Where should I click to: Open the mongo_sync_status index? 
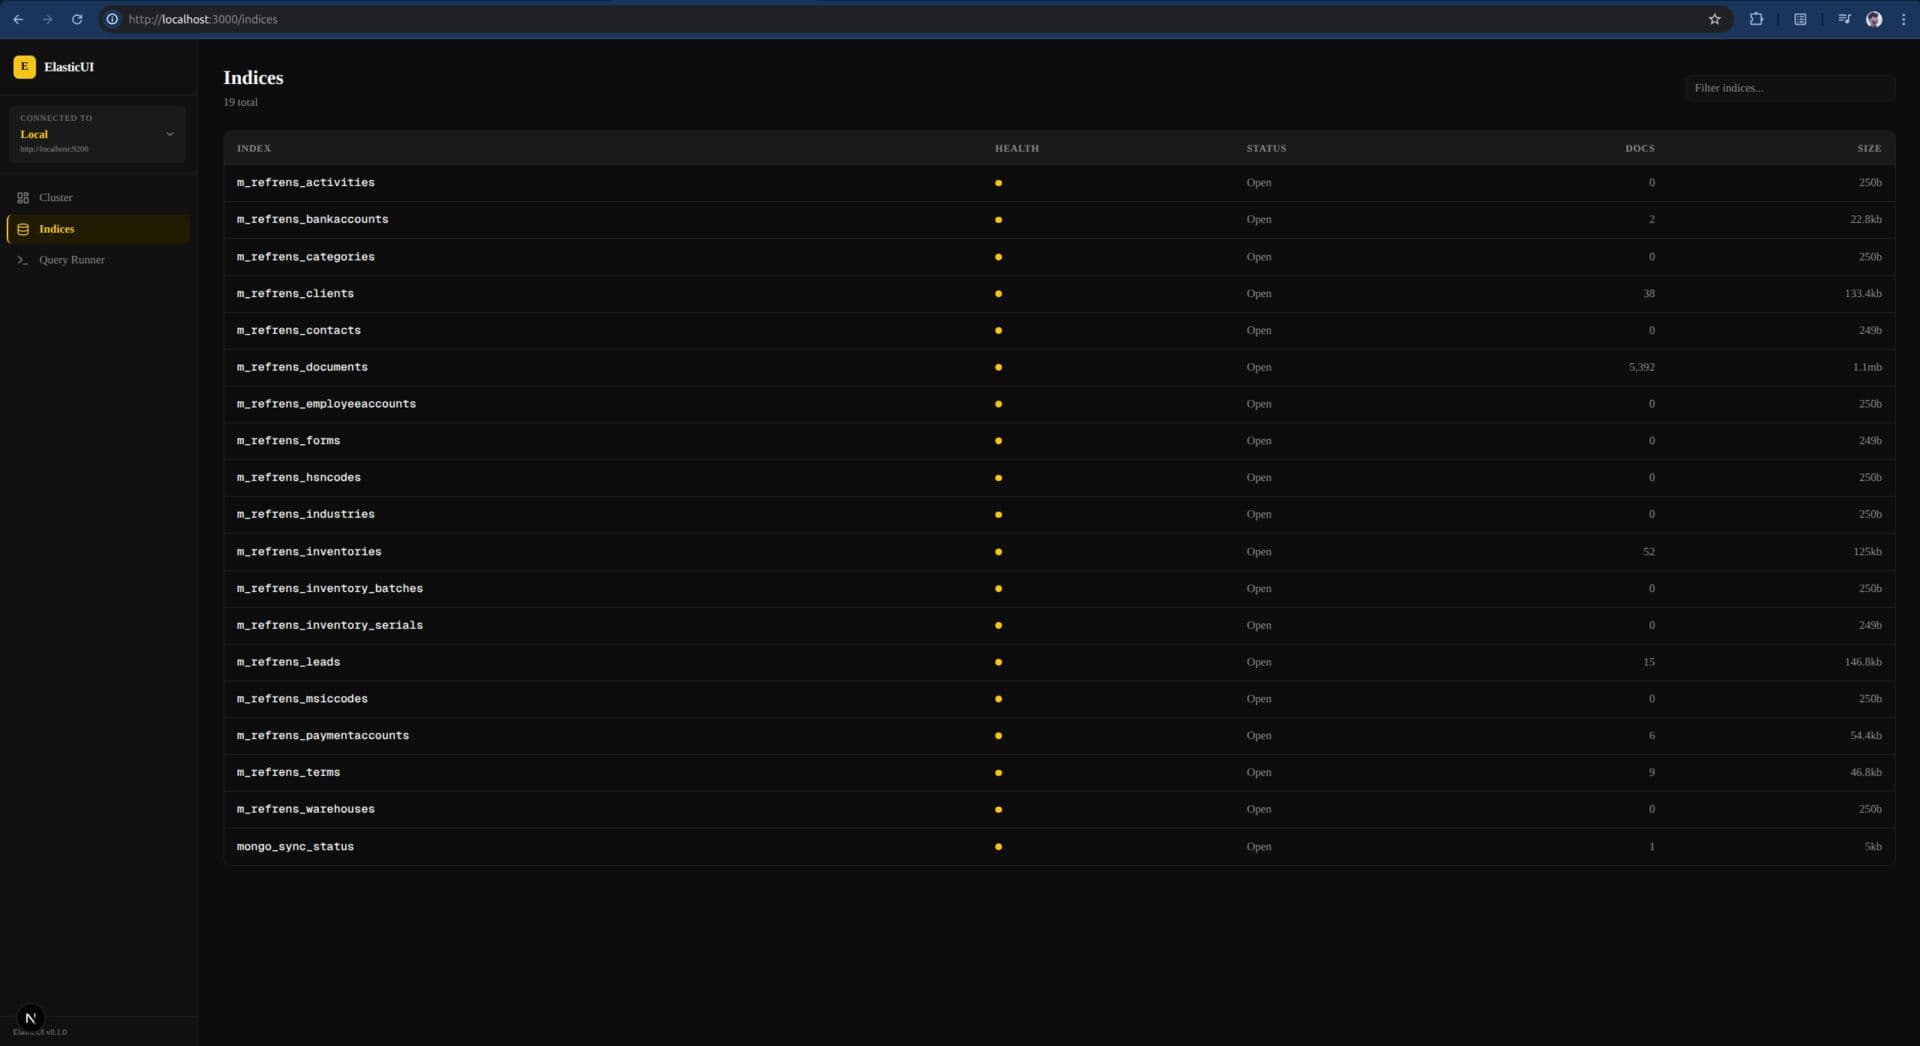pyautogui.click(x=295, y=847)
